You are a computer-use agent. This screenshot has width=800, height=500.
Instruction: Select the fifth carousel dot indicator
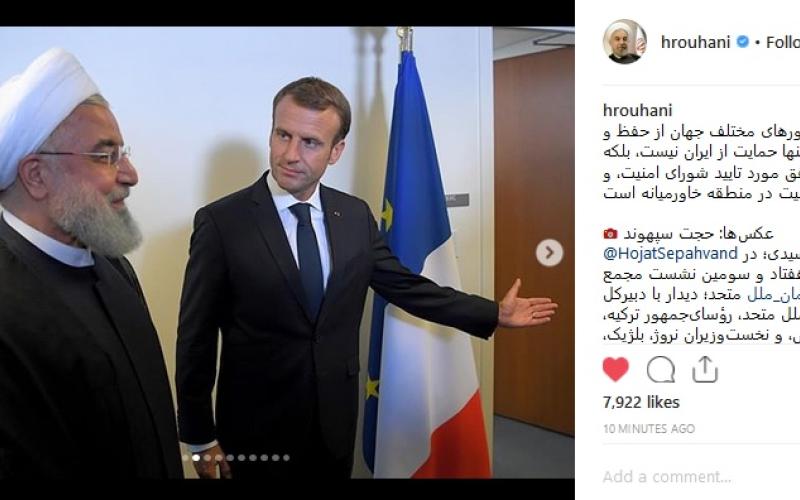[x=230, y=458]
